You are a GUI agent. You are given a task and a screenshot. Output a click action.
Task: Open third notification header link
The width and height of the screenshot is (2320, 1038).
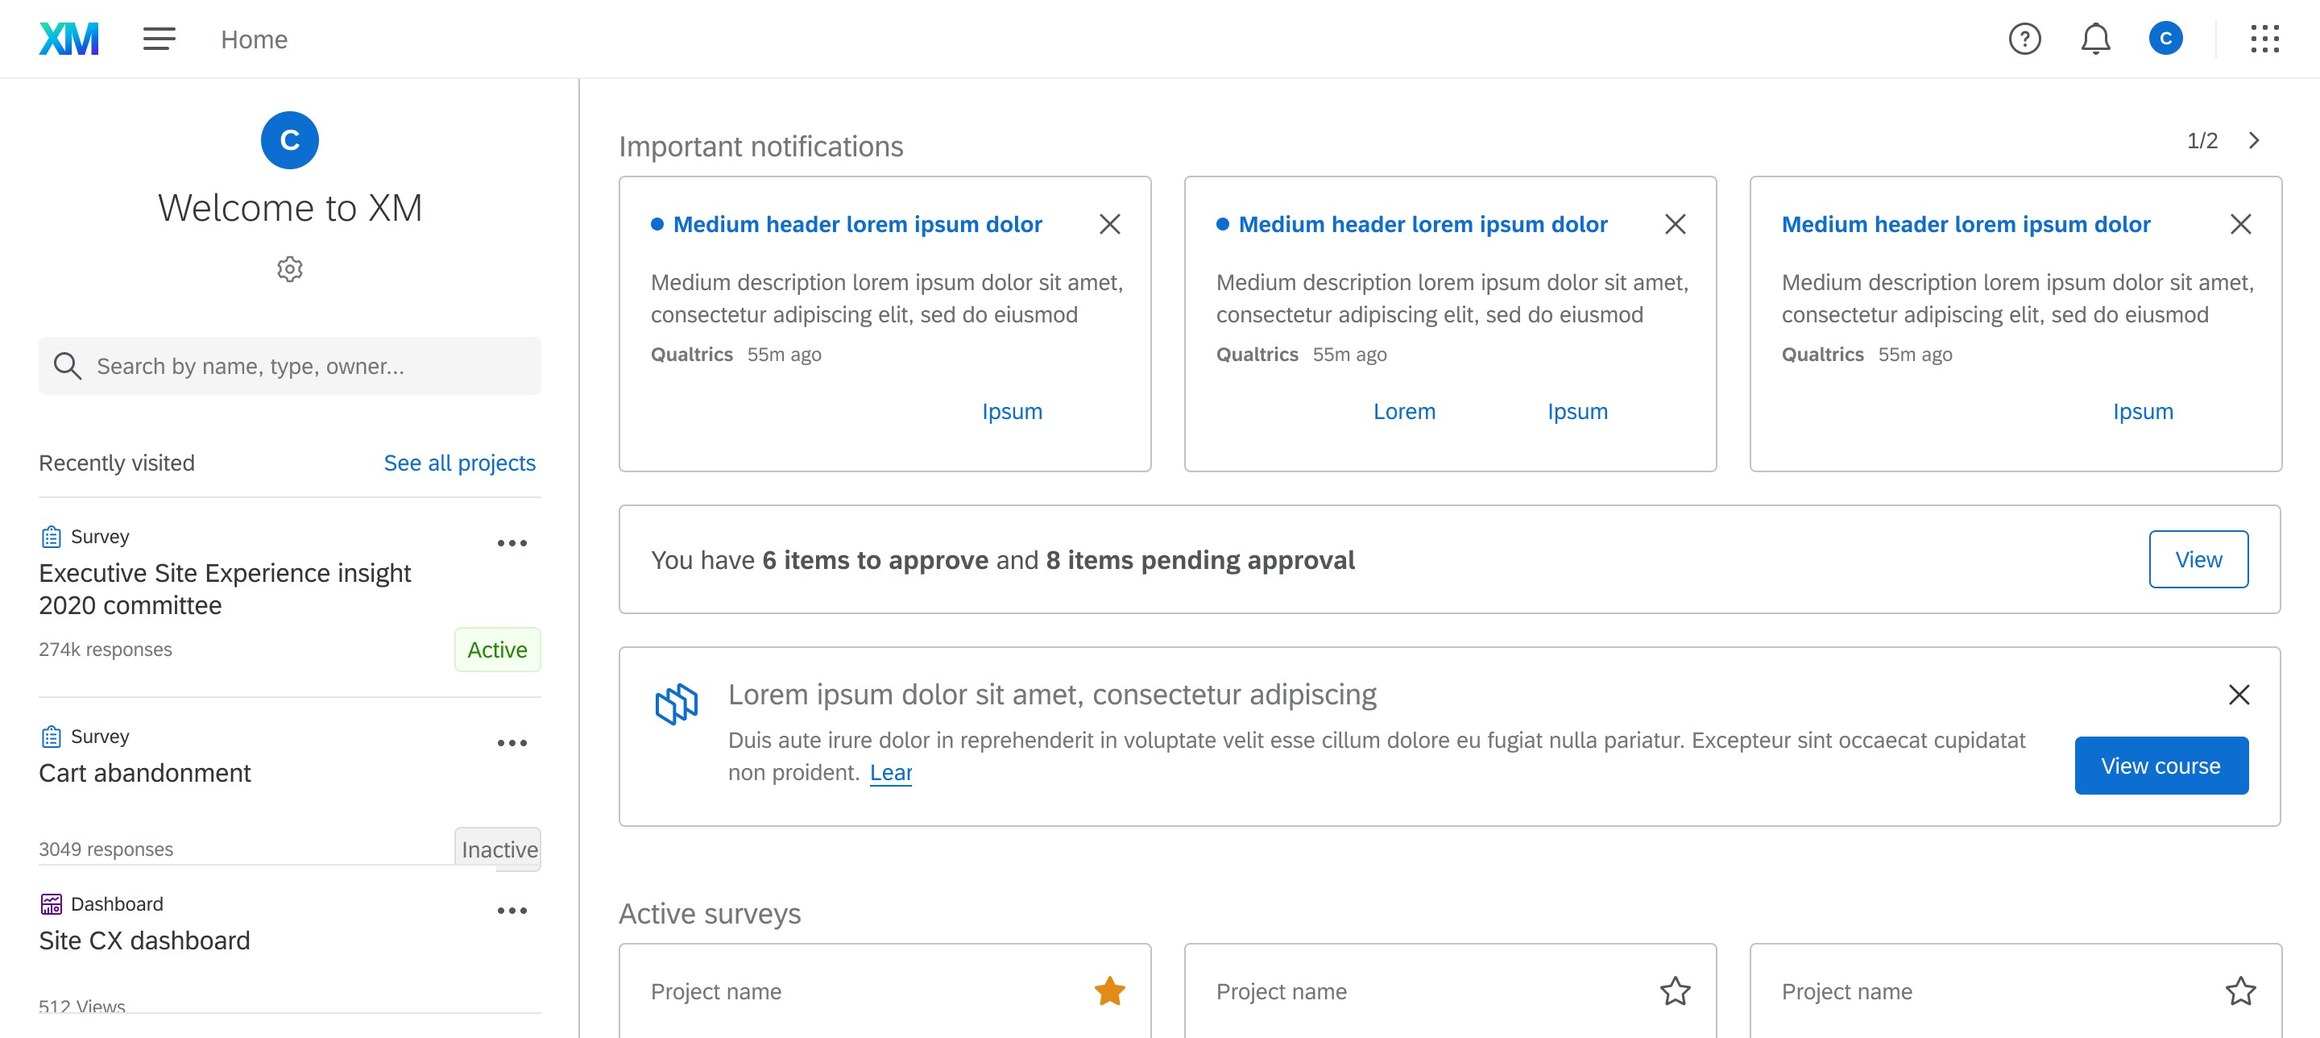(1966, 225)
